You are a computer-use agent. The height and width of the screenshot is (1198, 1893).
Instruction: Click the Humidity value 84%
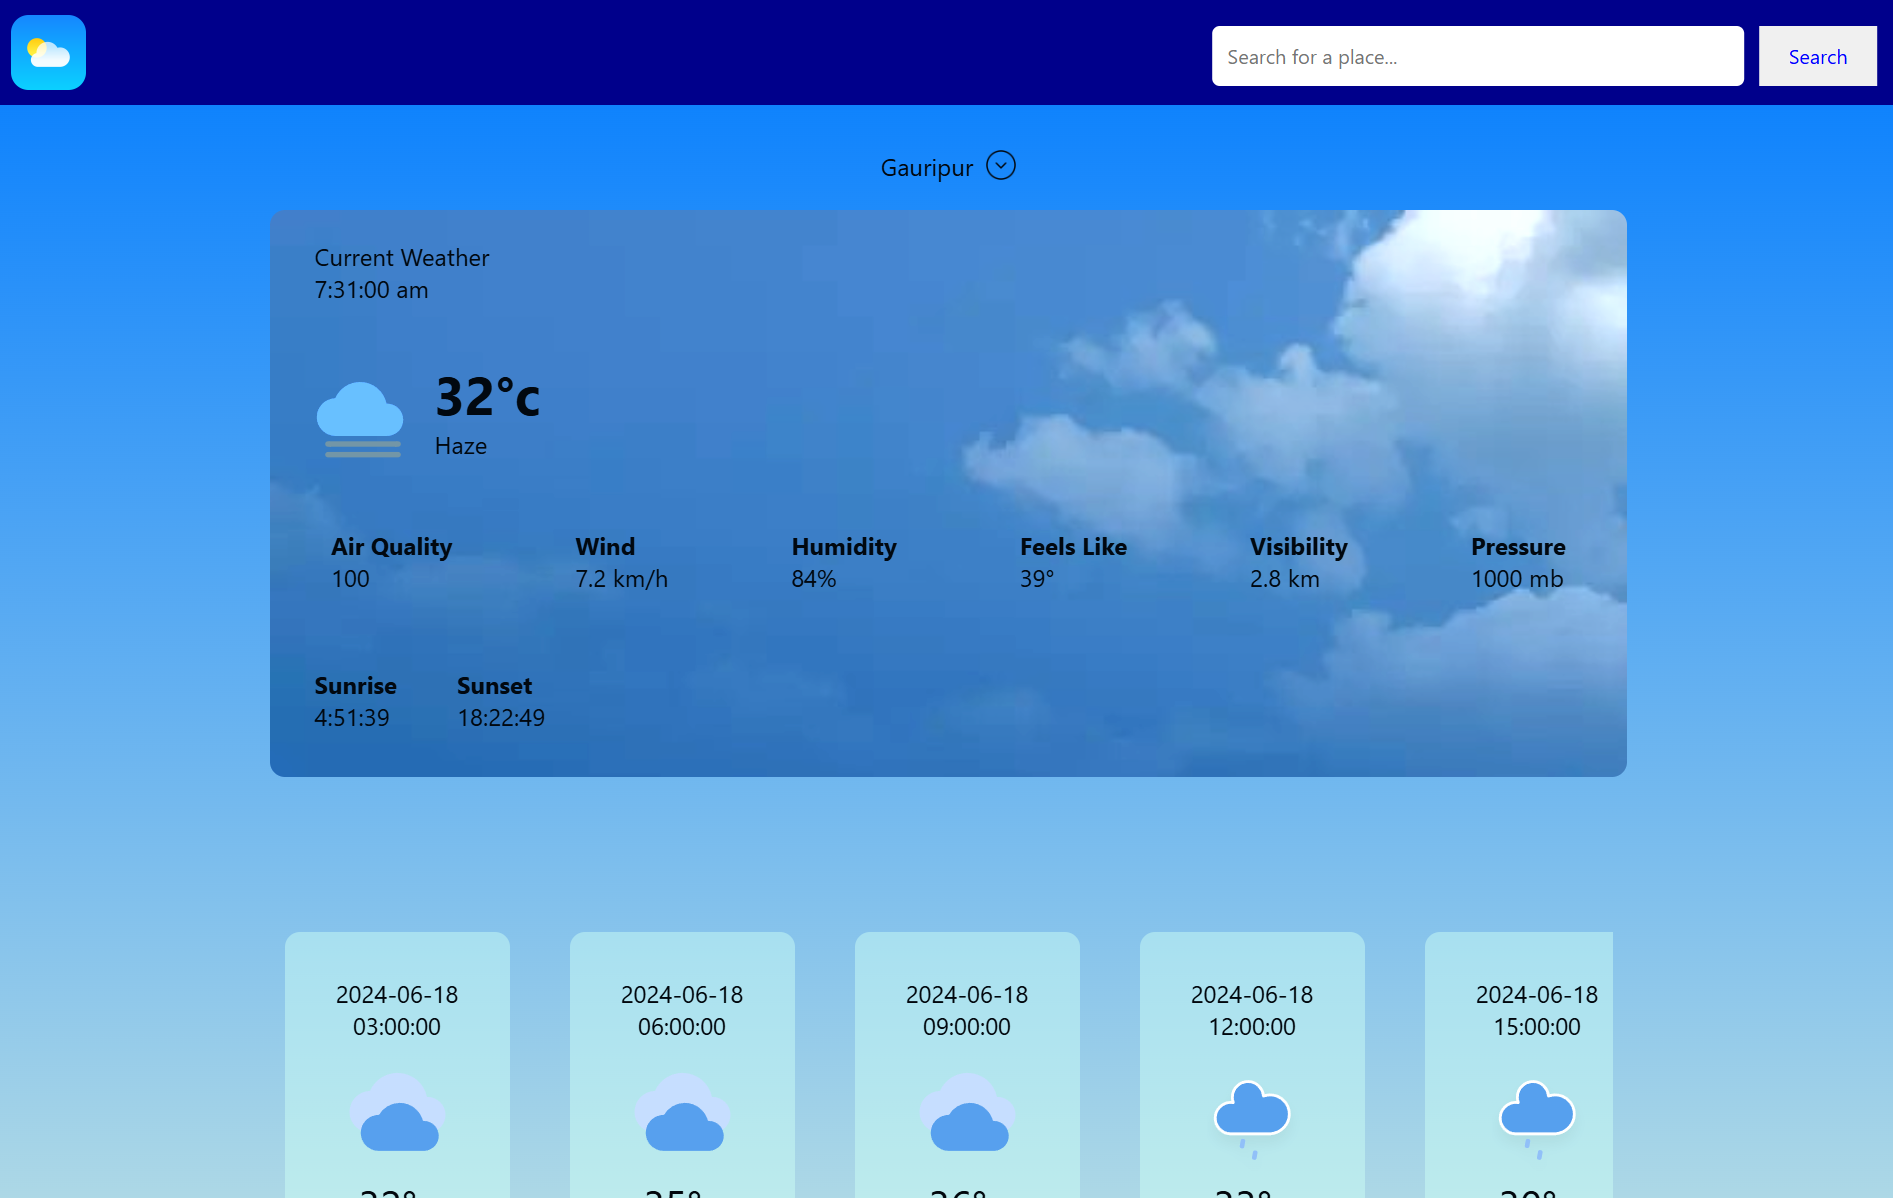click(813, 579)
